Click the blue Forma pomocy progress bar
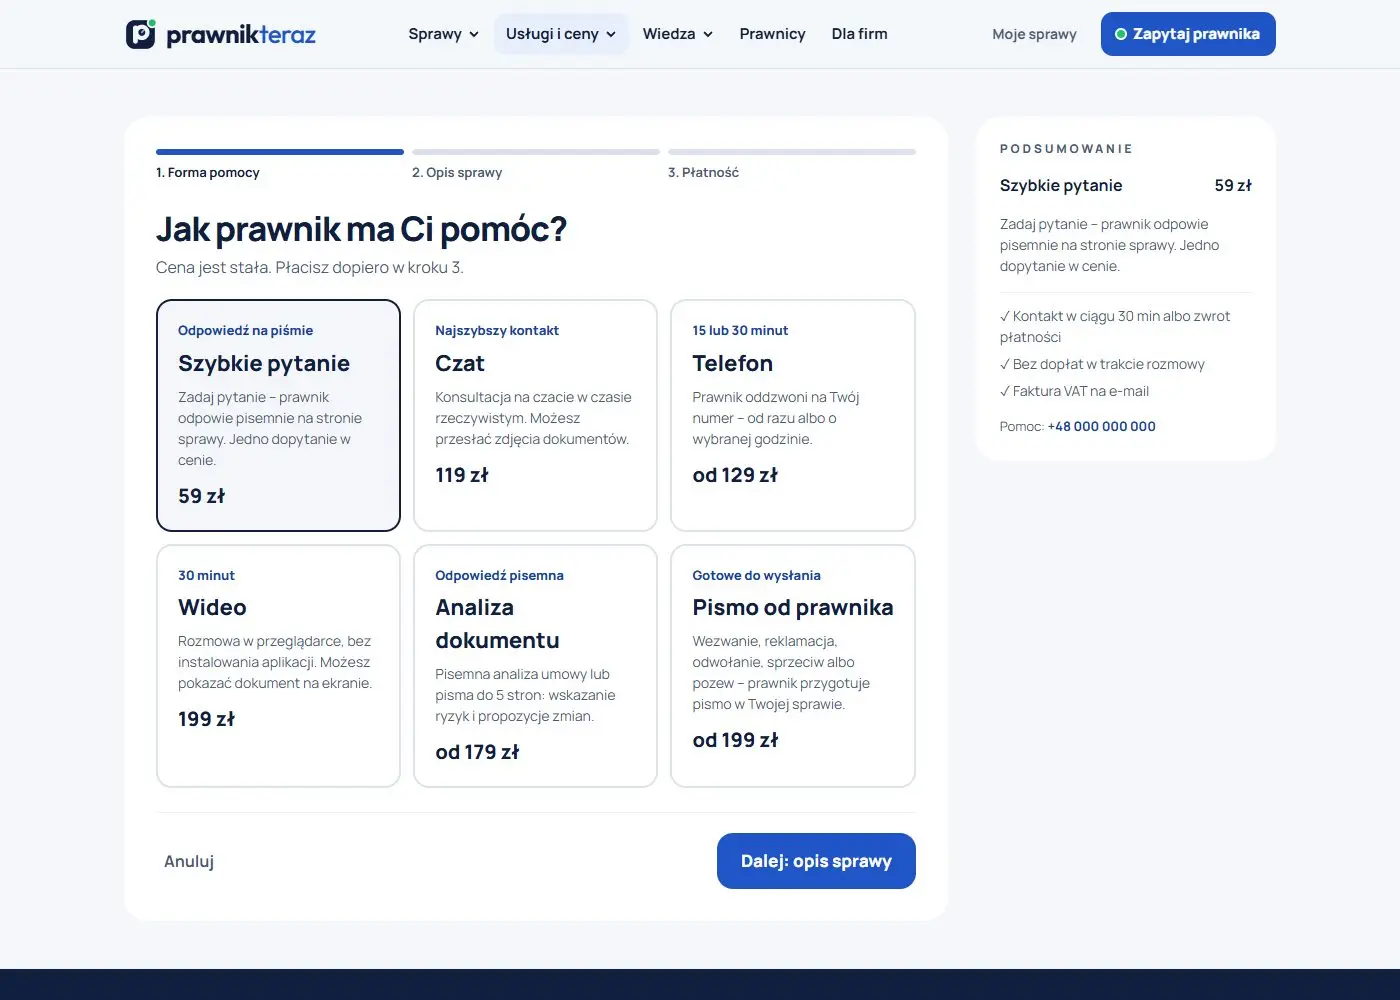Screen dimensions: 1400x1000 (x=280, y=152)
